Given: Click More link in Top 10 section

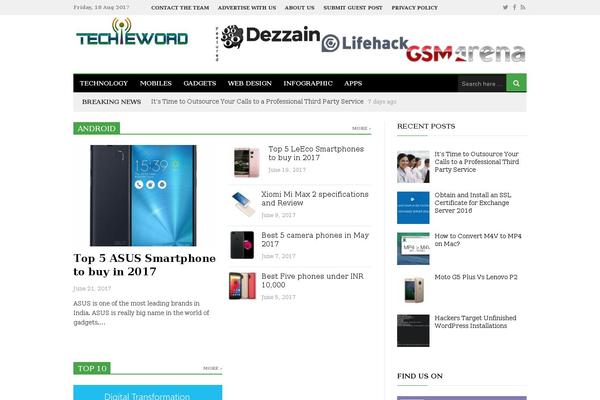Looking at the screenshot, I should (x=212, y=368).
